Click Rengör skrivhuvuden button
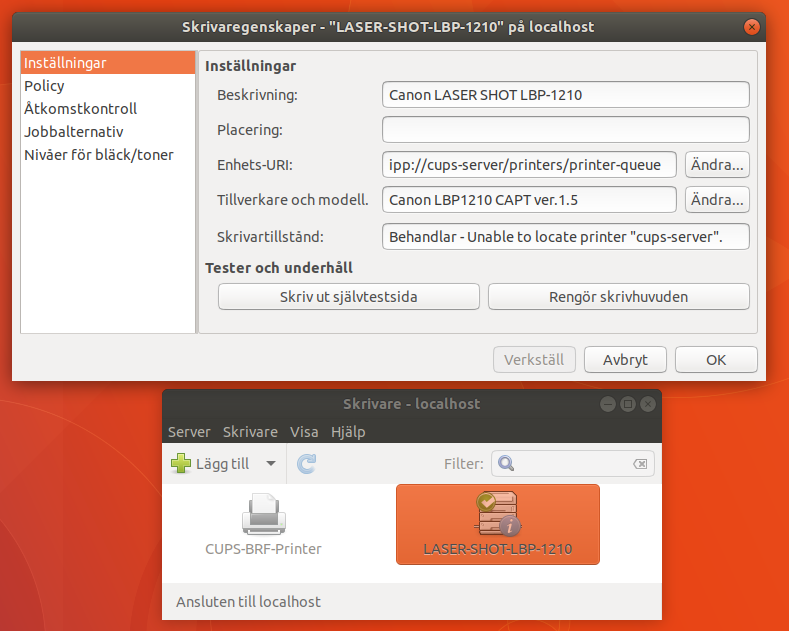This screenshot has height=631, width=789. (618, 296)
